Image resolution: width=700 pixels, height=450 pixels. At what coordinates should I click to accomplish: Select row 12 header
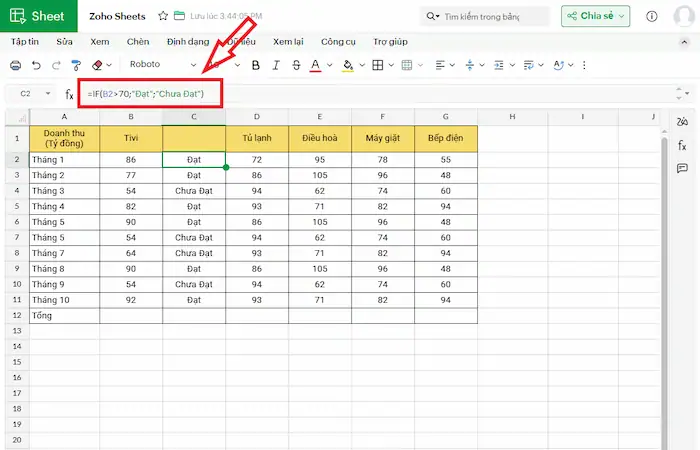pos(17,315)
